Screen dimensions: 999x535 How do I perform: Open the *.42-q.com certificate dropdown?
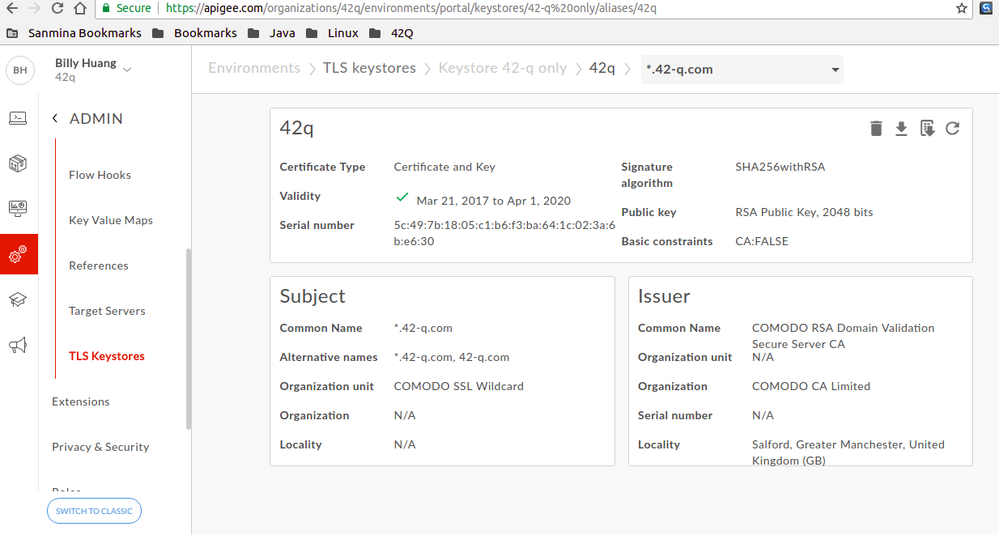[742, 69]
